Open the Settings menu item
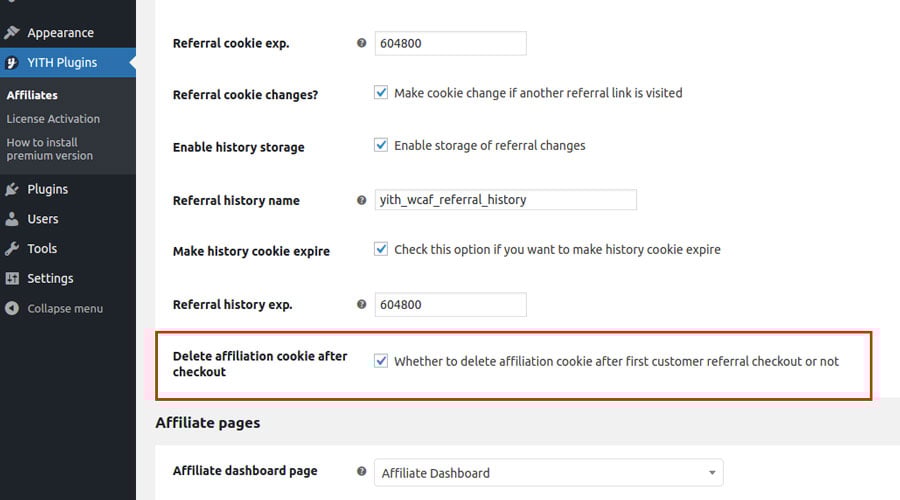Screen dimensions: 900x500 pyautogui.click(x=68, y=278)
